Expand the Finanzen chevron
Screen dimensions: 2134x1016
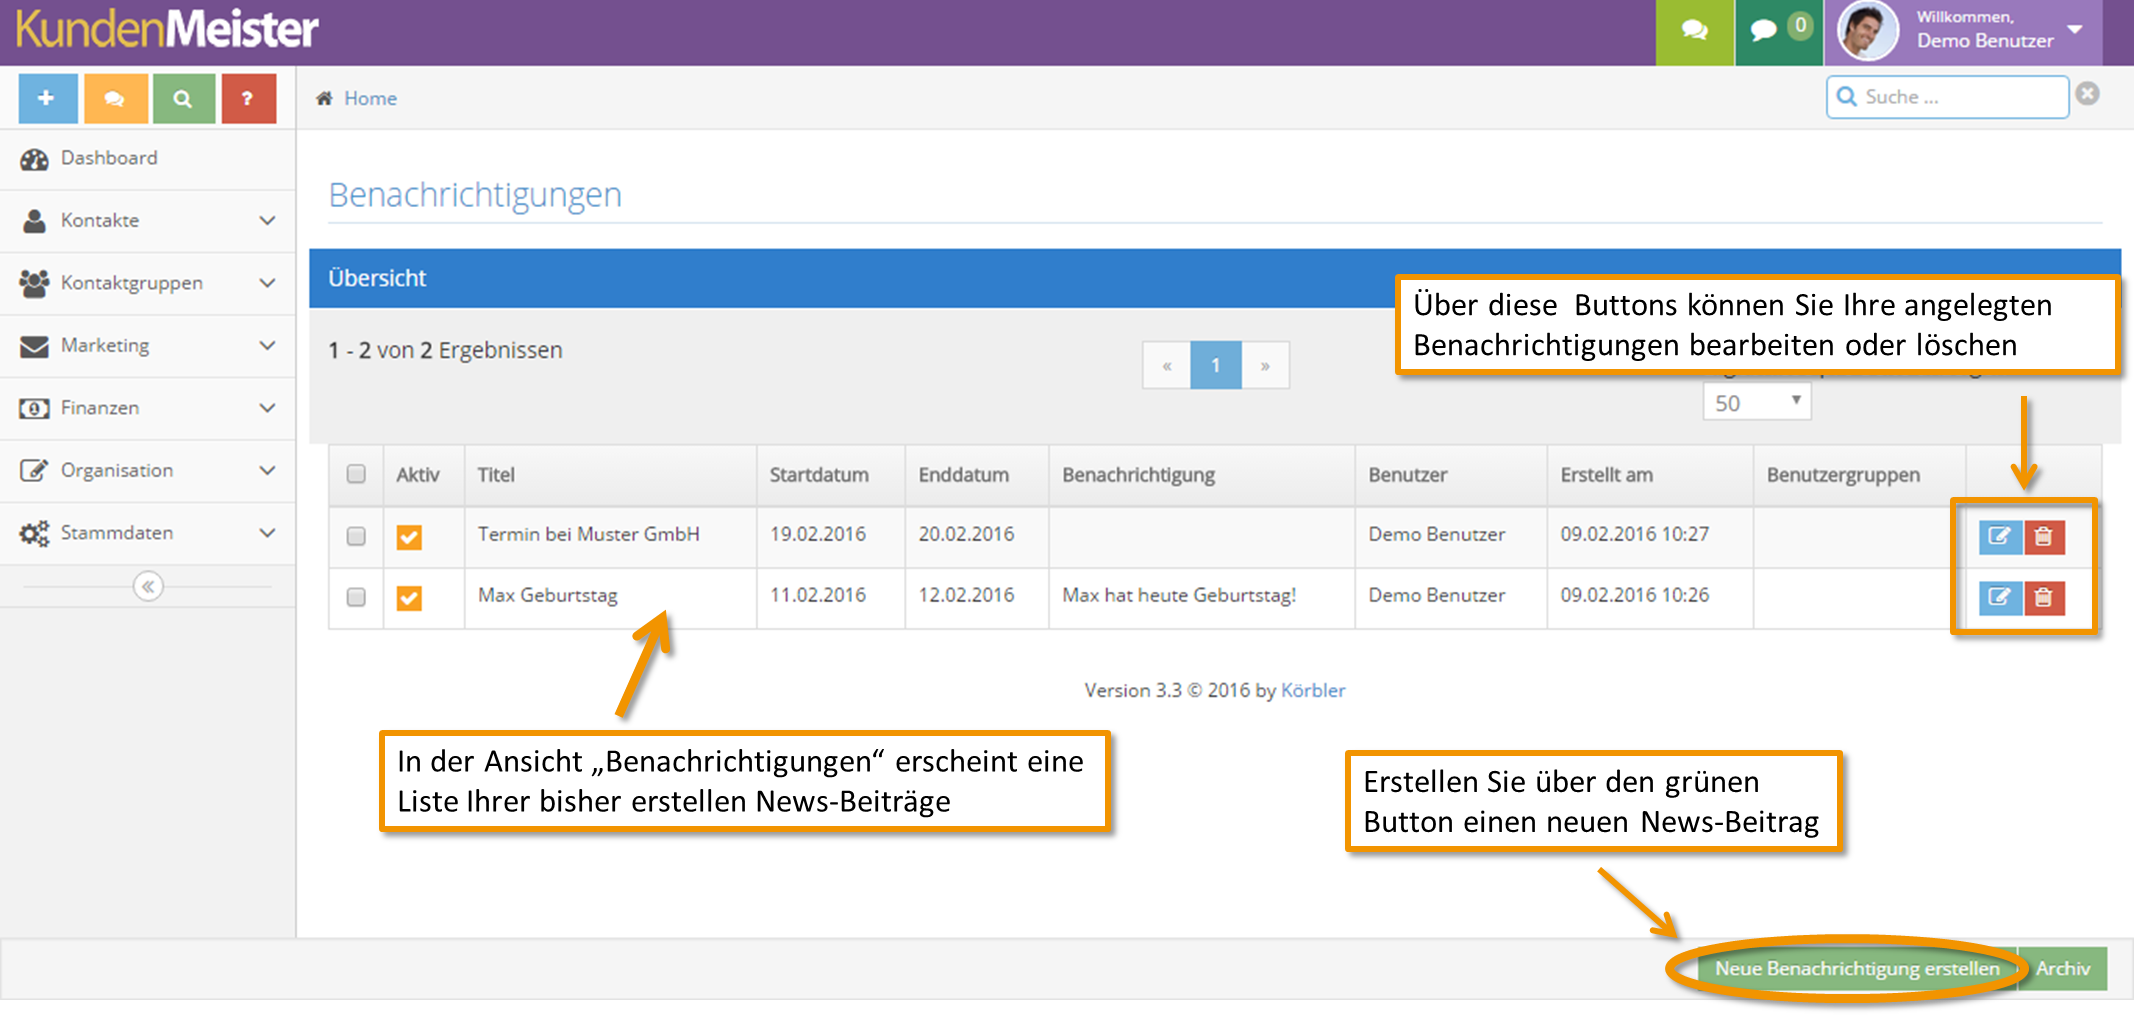pyautogui.click(x=267, y=408)
